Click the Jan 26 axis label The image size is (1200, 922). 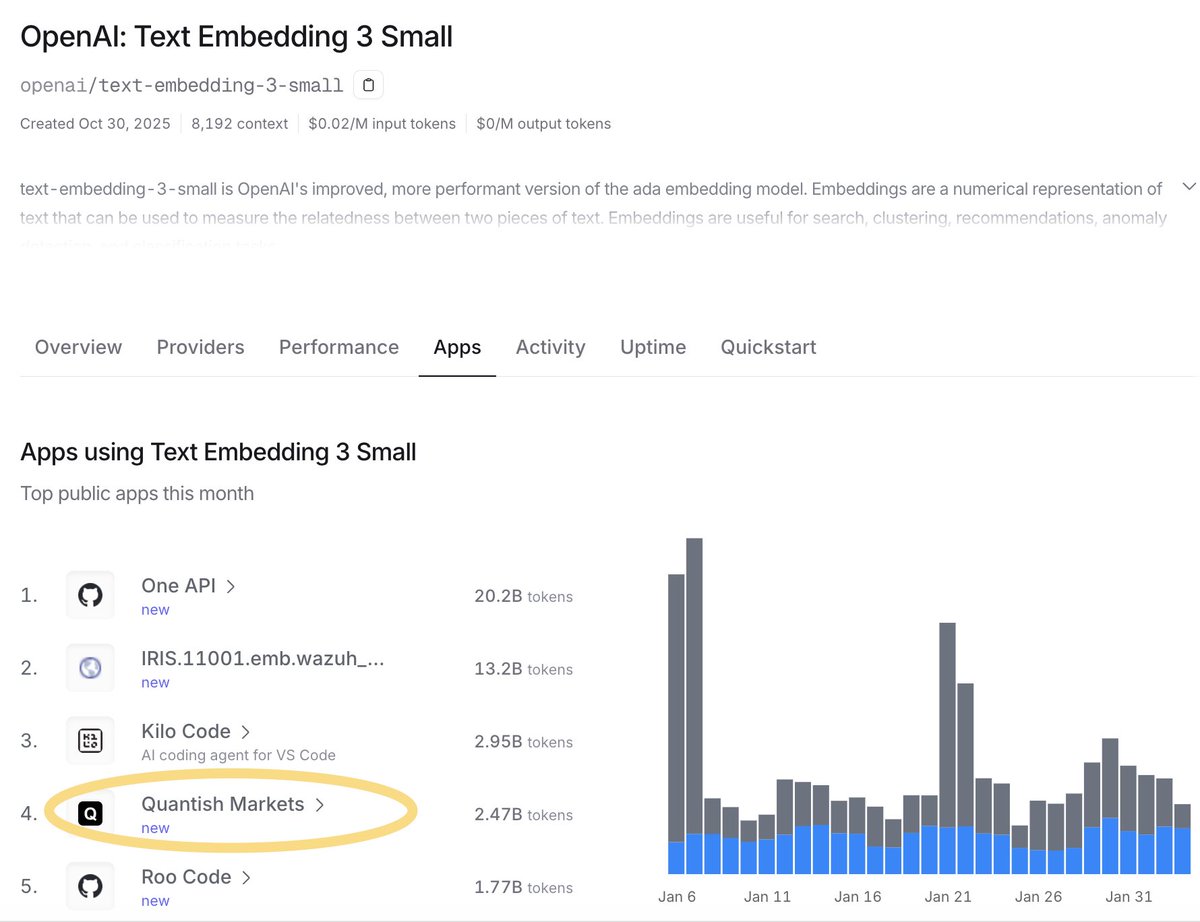pyautogui.click(x=1038, y=896)
